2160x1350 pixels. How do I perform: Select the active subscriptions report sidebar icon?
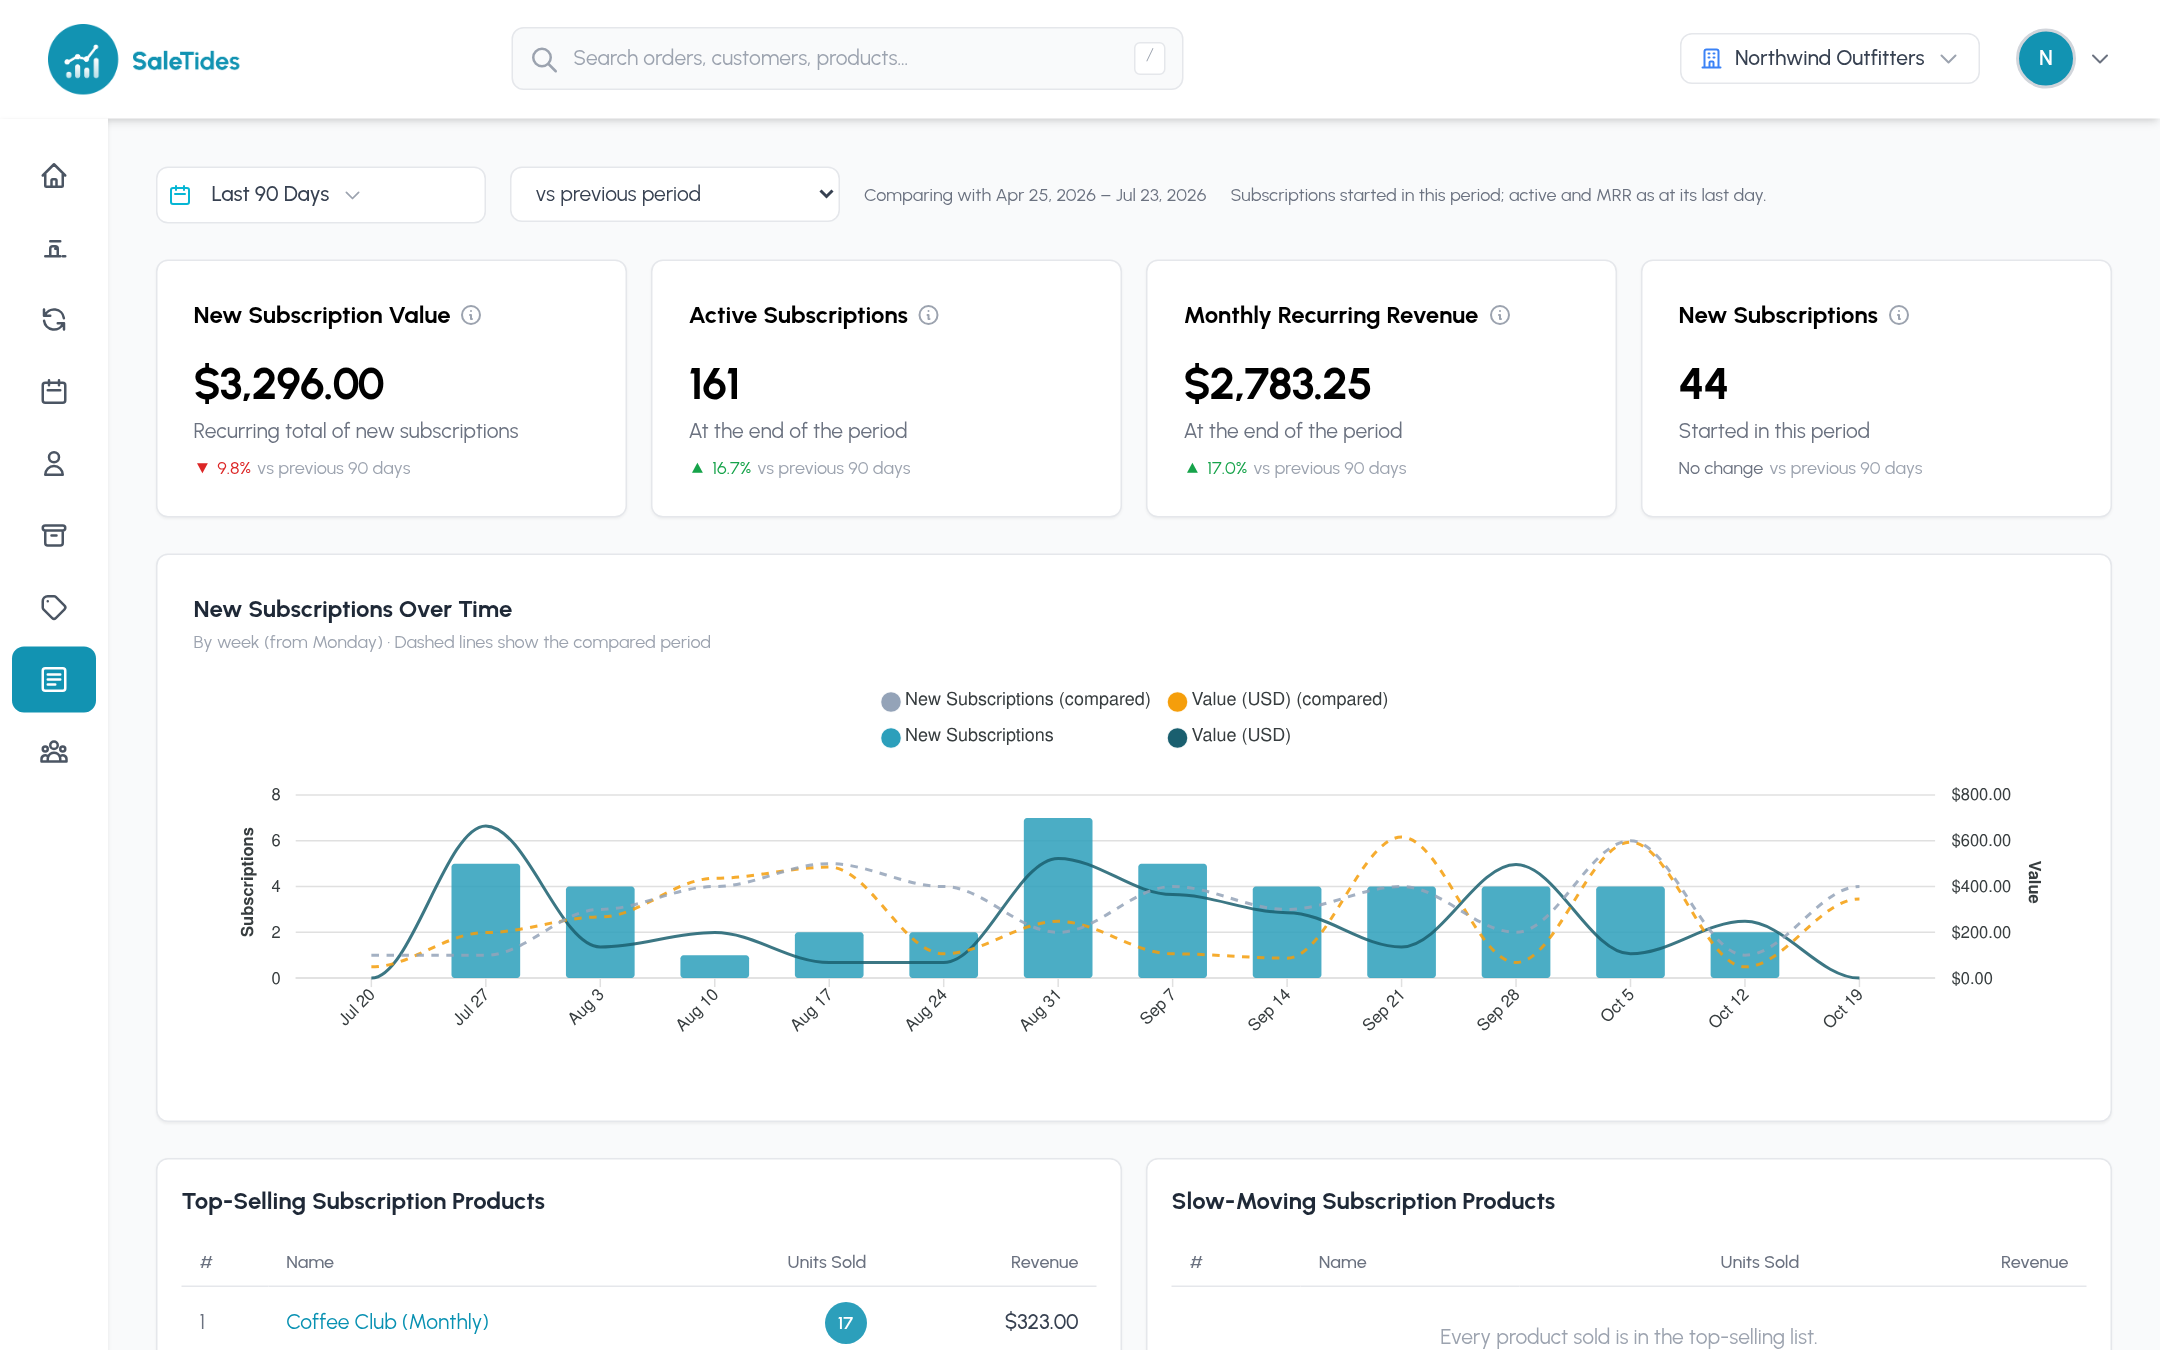pyautogui.click(x=54, y=680)
